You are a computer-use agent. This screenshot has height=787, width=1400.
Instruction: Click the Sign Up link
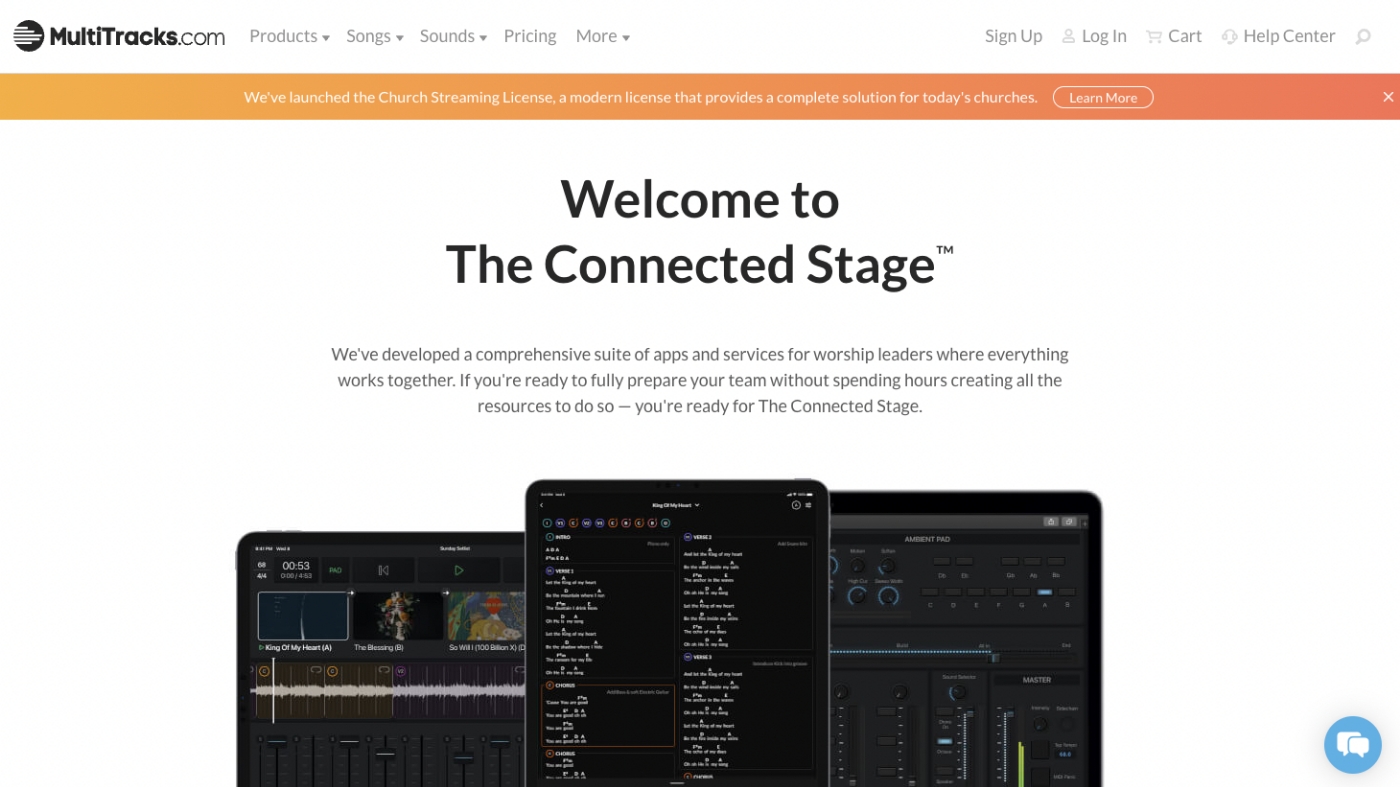tap(1013, 36)
